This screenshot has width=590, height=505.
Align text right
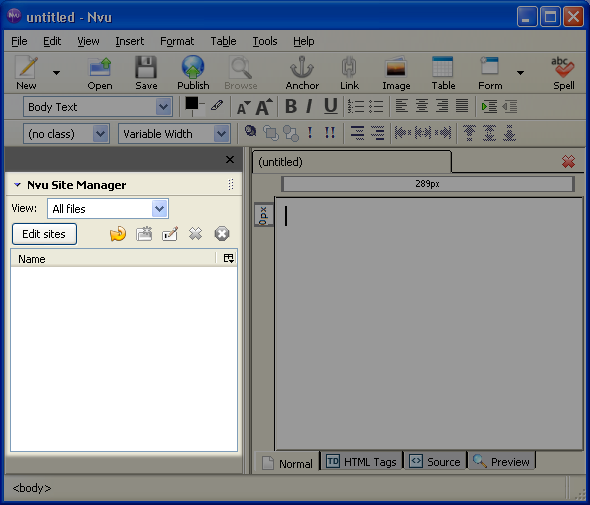[x=442, y=106]
